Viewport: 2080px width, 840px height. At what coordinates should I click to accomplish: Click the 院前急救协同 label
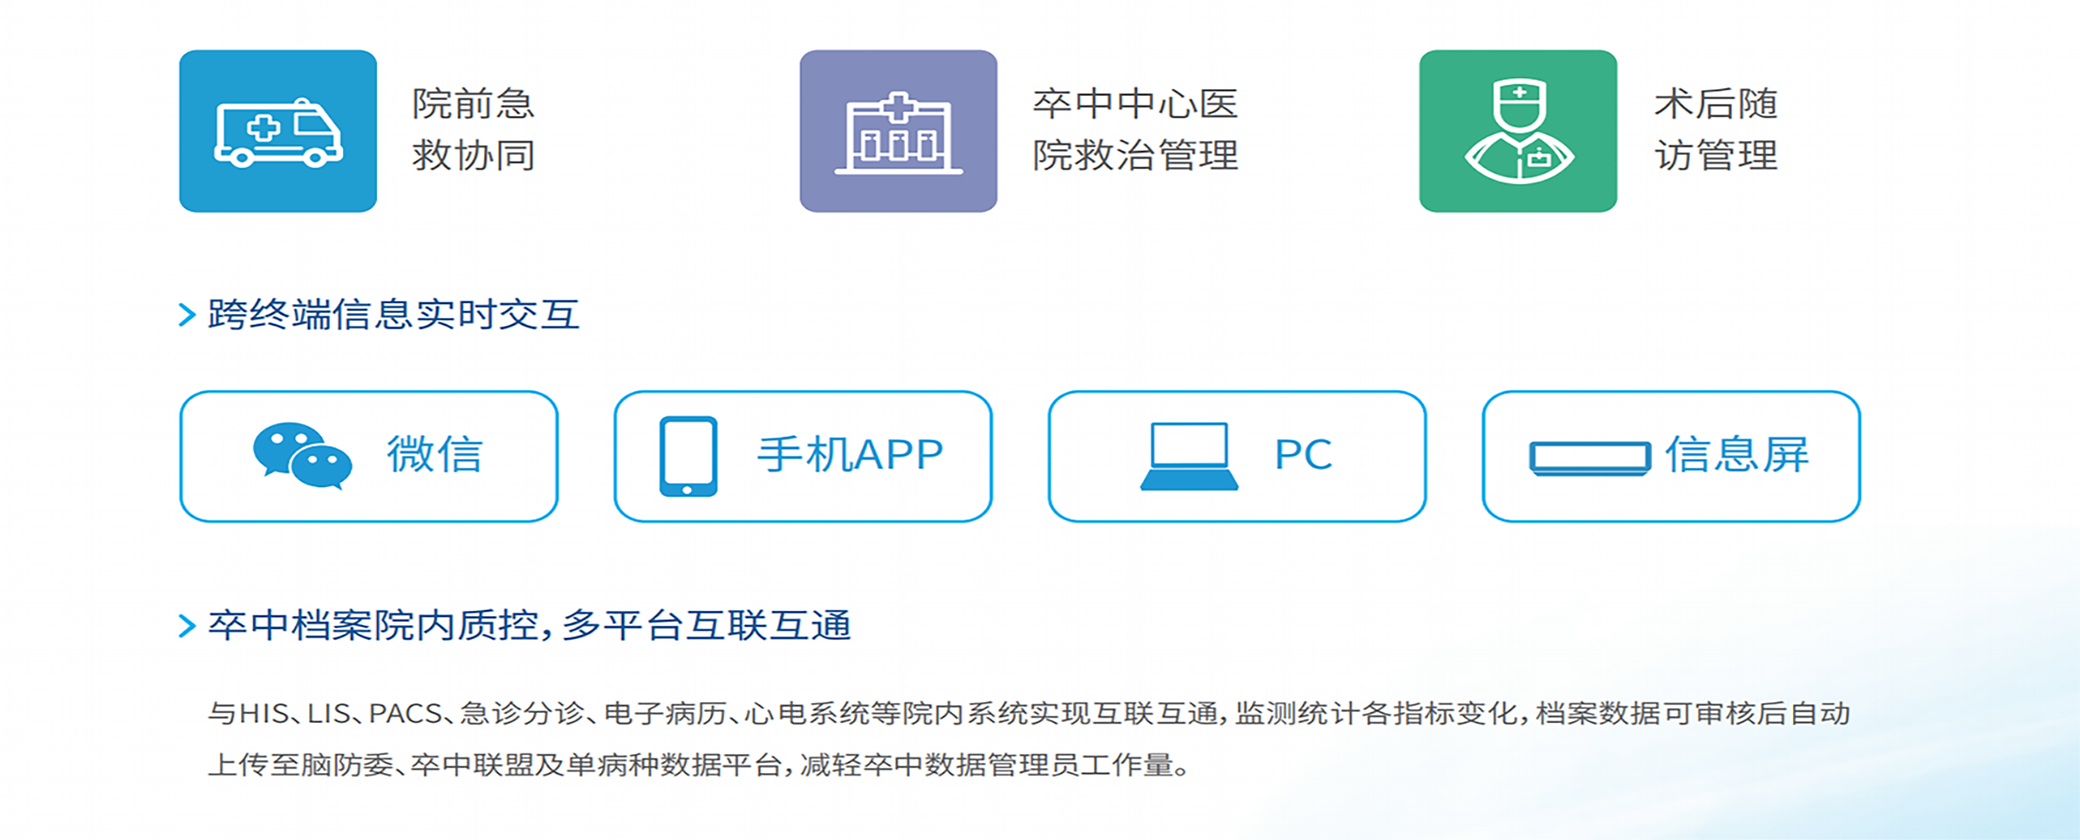(x=473, y=130)
